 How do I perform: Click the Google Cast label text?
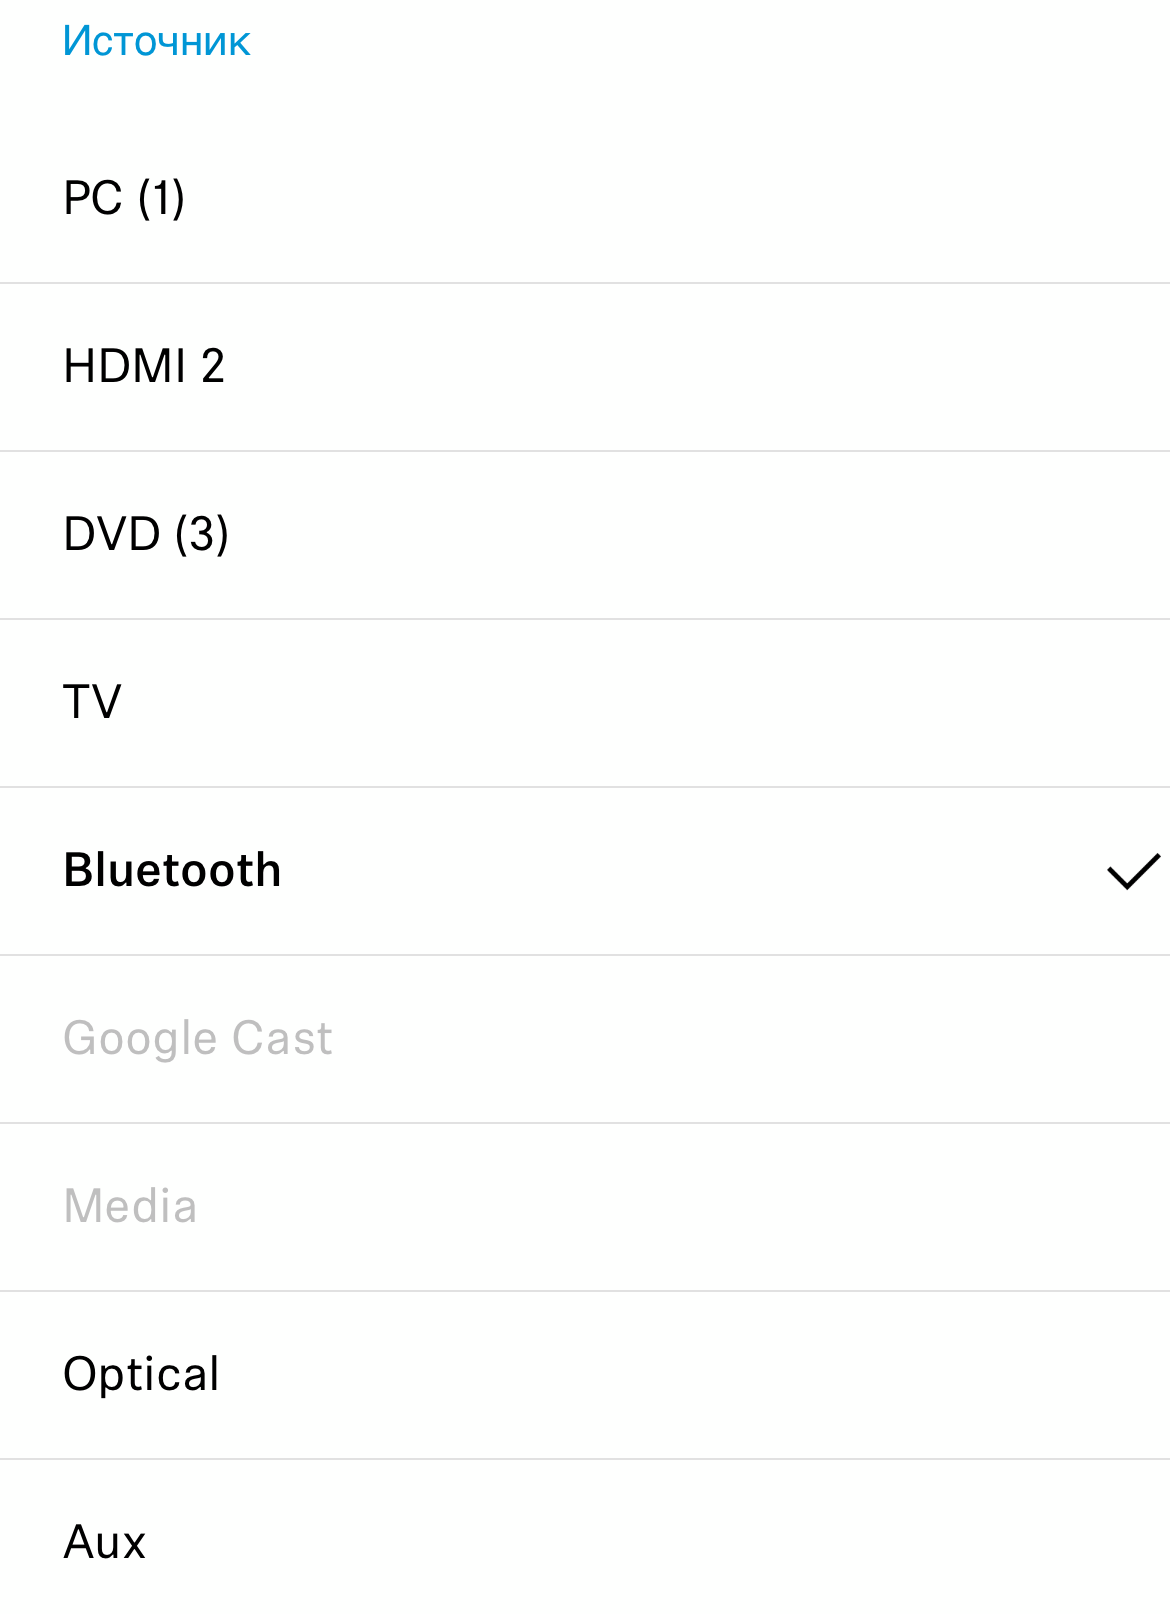coord(198,1038)
